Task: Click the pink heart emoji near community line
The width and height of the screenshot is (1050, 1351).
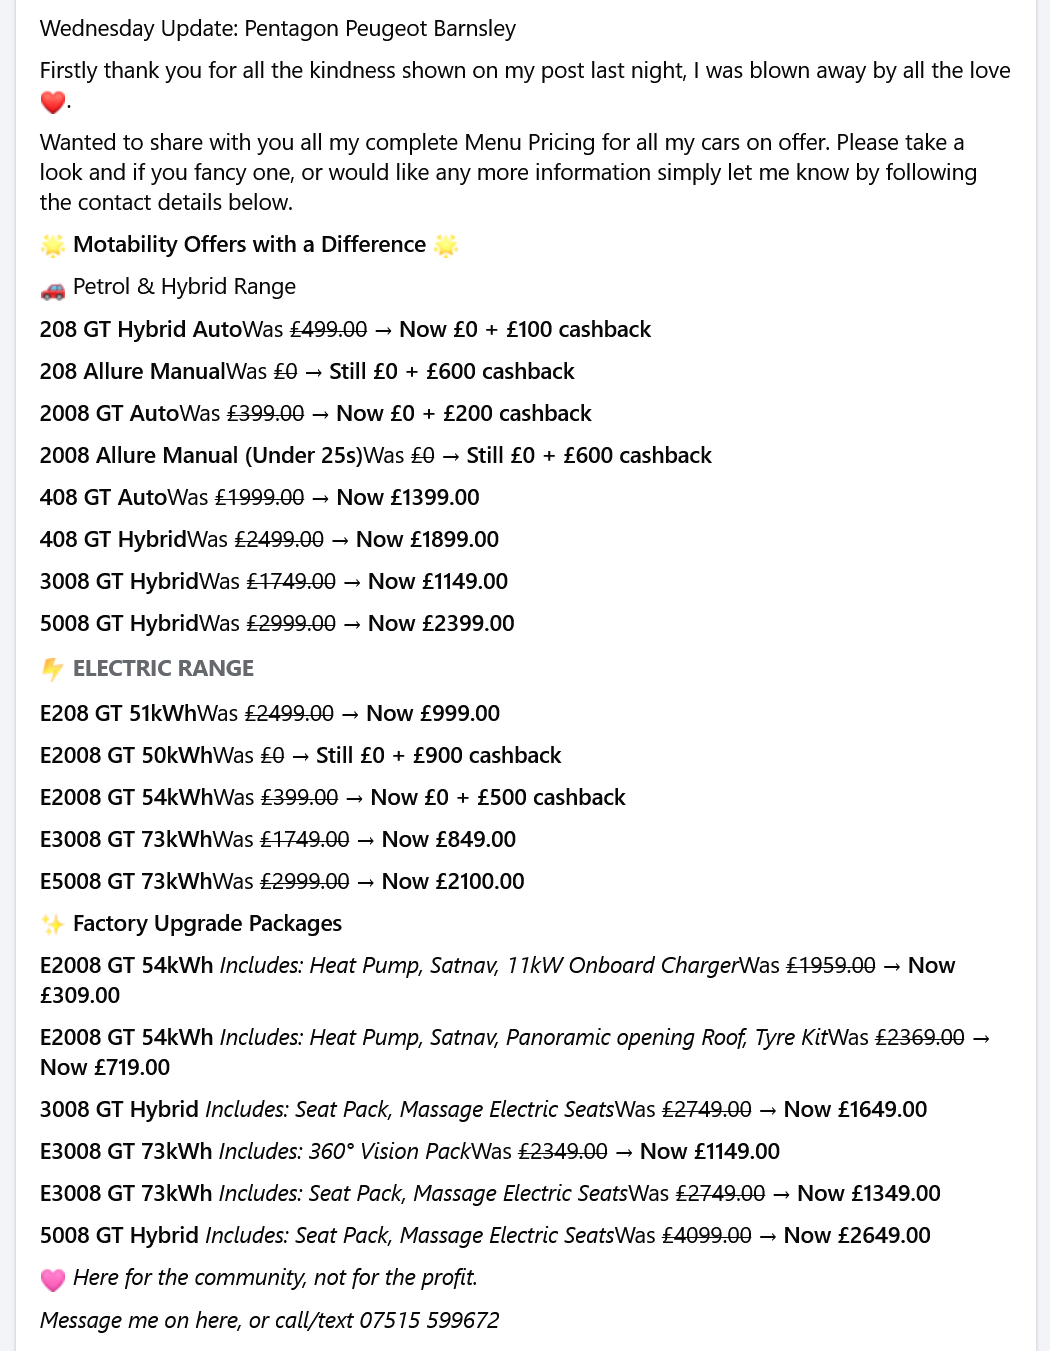Action: (52, 1279)
